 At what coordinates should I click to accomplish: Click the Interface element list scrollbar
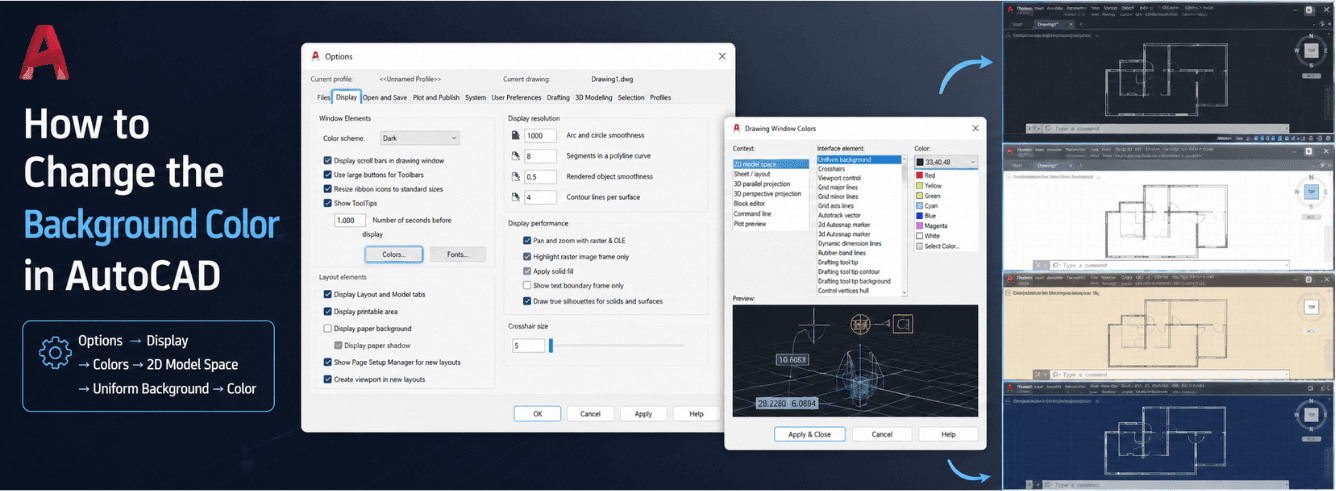(905, 225)
